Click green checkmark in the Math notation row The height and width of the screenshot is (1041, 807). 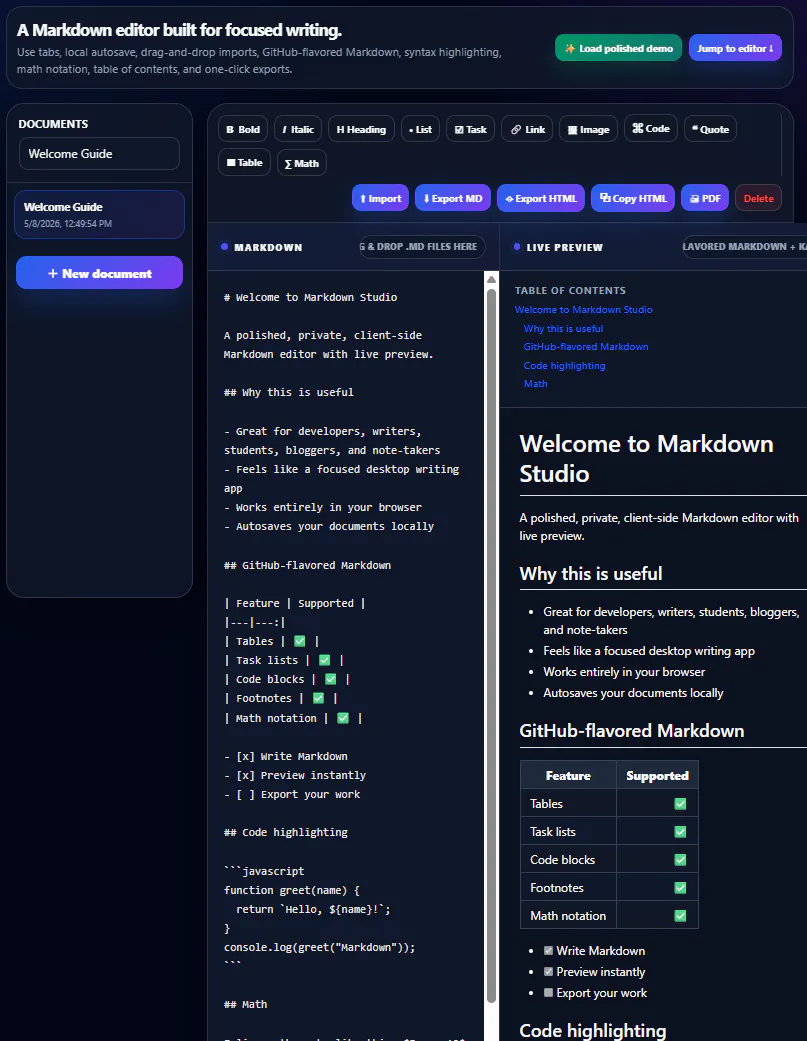click(x=680, y=916)
